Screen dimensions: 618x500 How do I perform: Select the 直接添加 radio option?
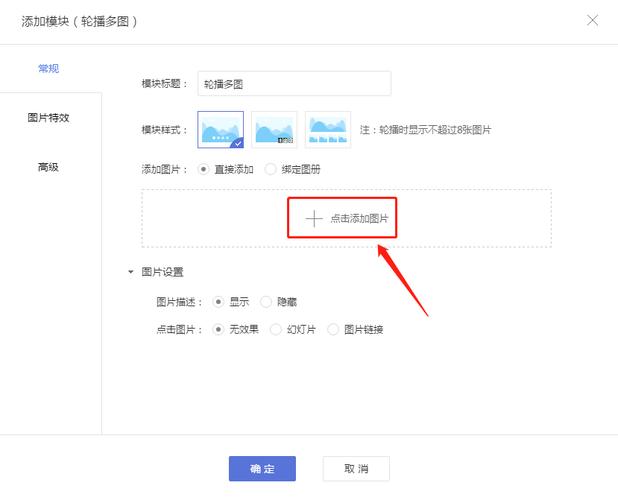pos(205,169)
